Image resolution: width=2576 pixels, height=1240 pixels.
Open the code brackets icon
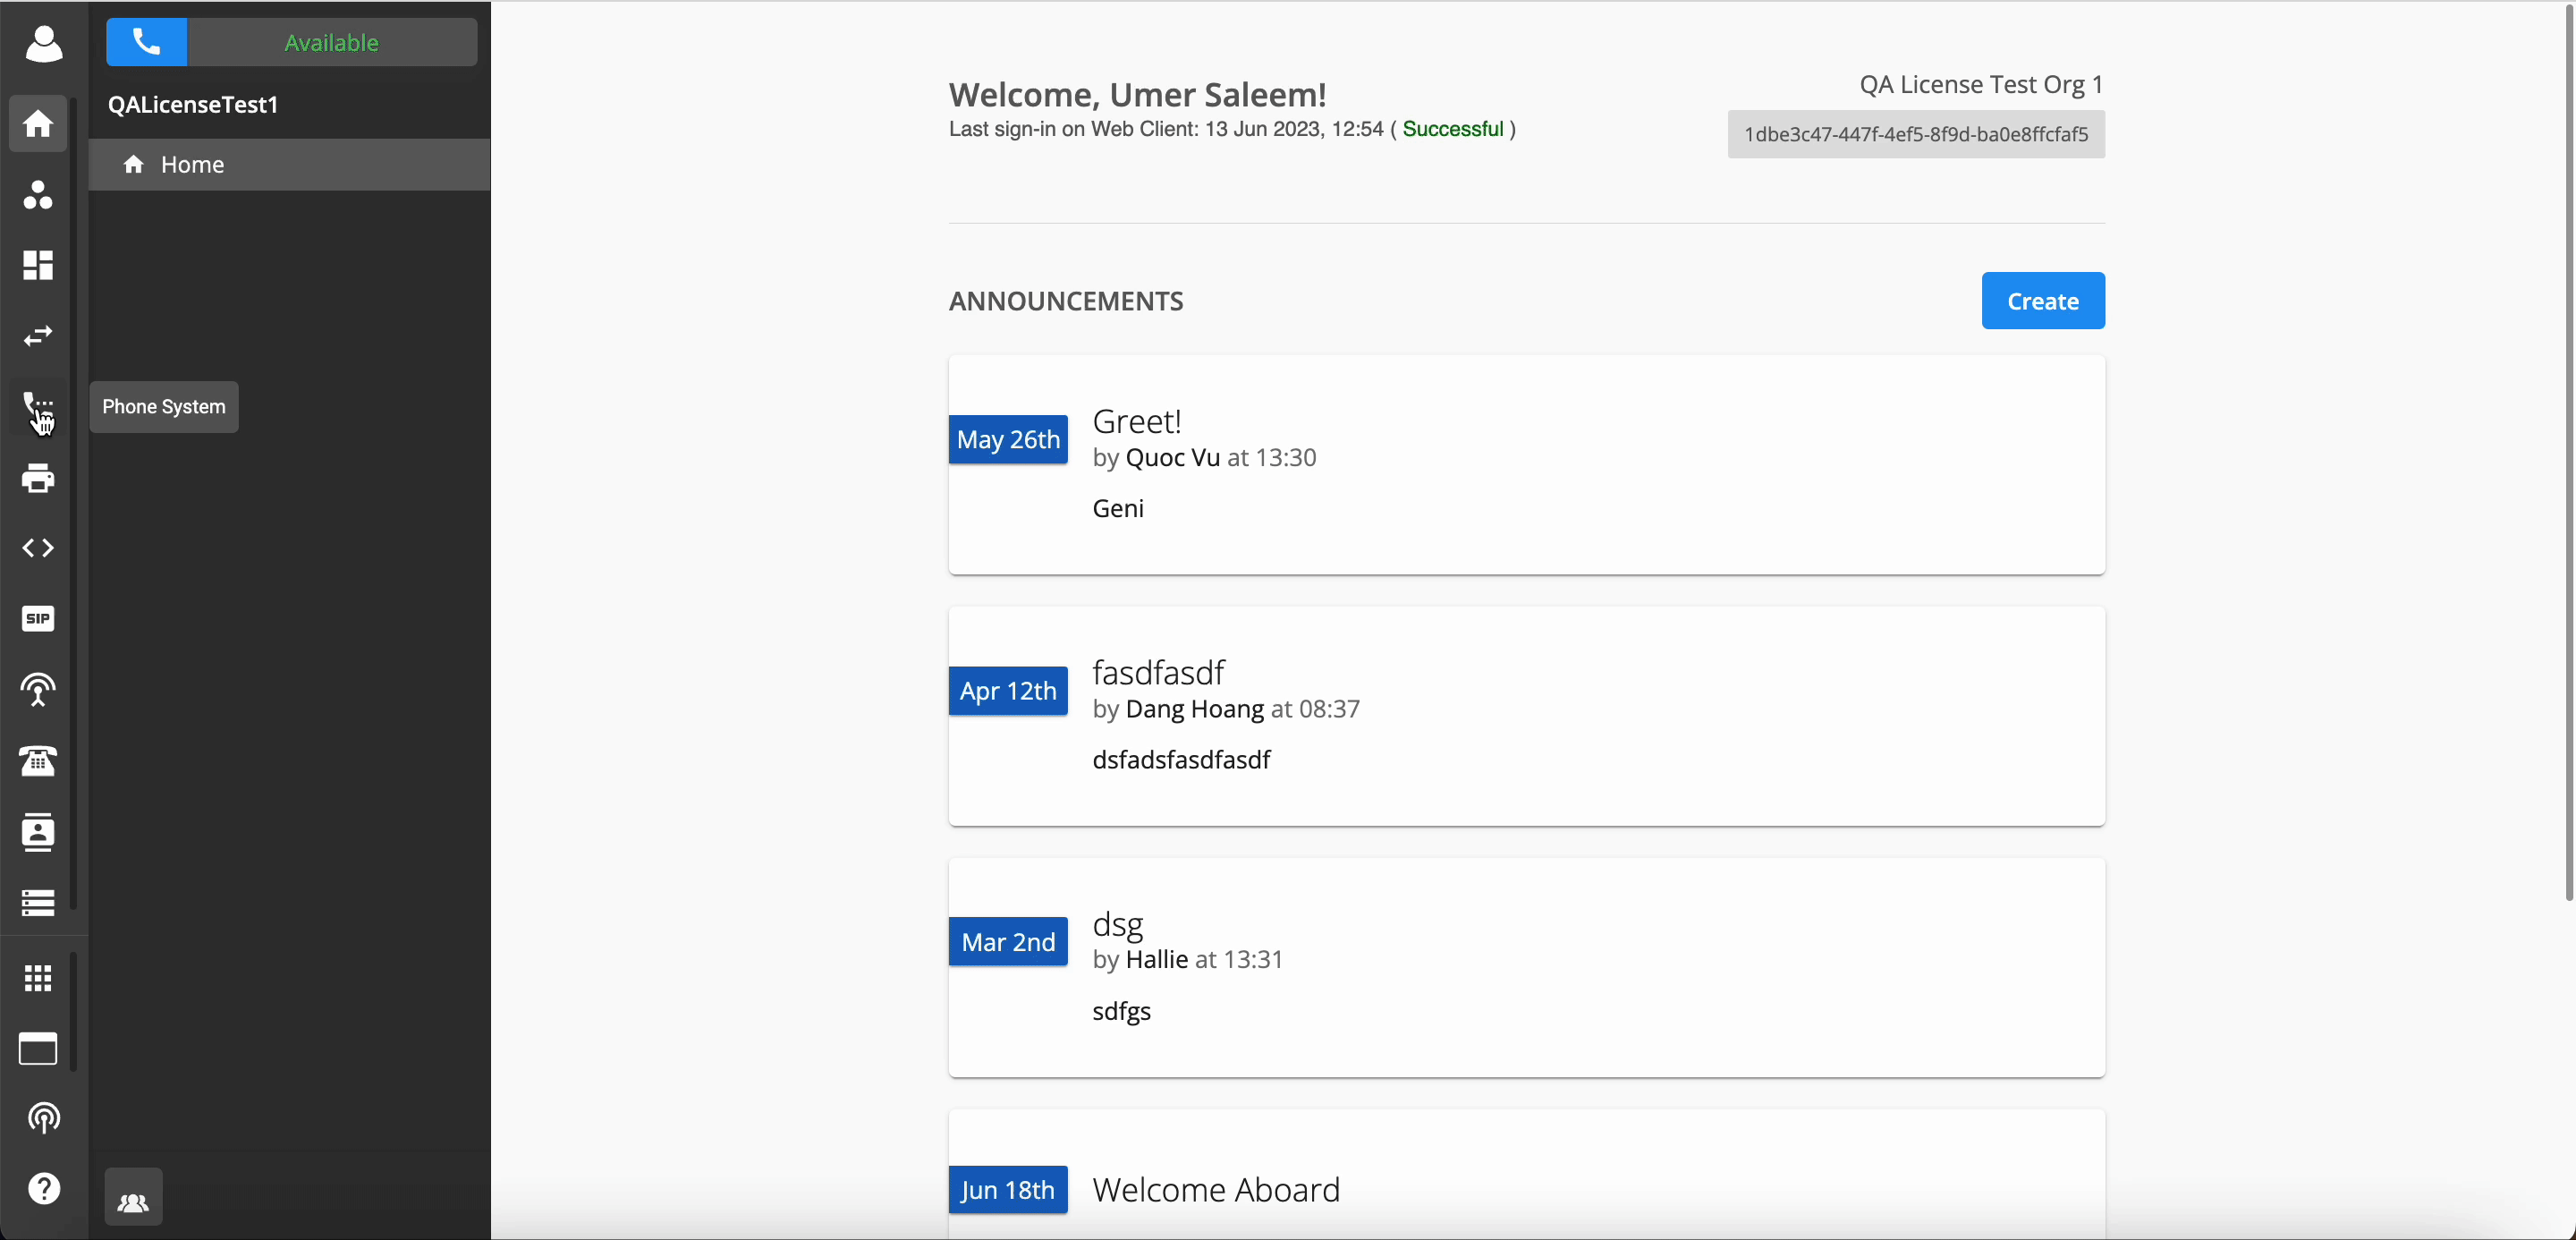(38, 548)
